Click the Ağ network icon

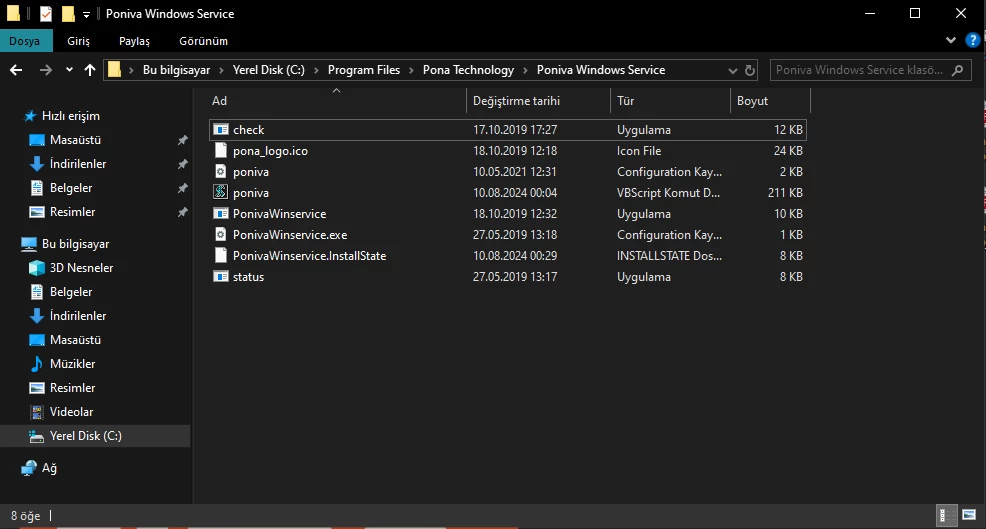tap(29, 468)
